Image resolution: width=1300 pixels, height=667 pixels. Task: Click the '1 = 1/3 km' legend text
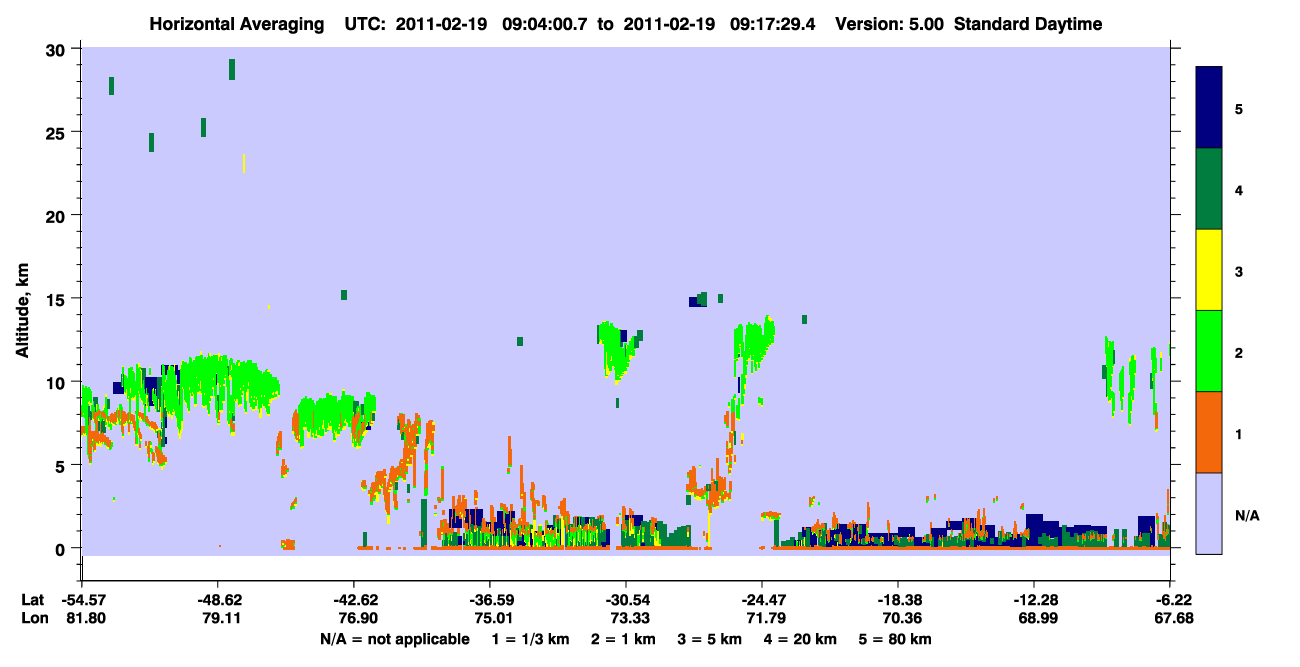click(x=530, y=639)
